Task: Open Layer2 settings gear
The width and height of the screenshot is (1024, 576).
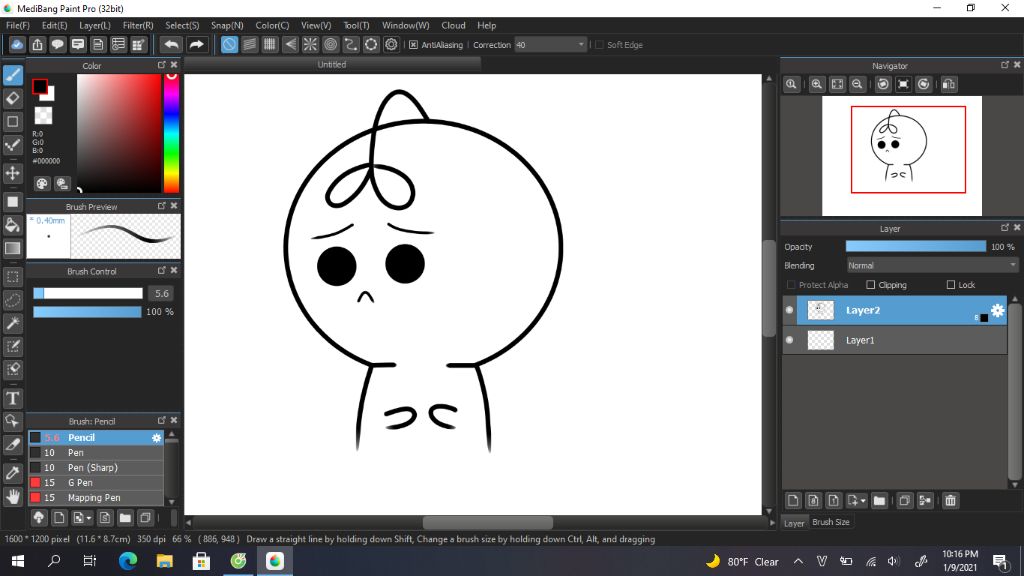Action: [x=997, y=310]
